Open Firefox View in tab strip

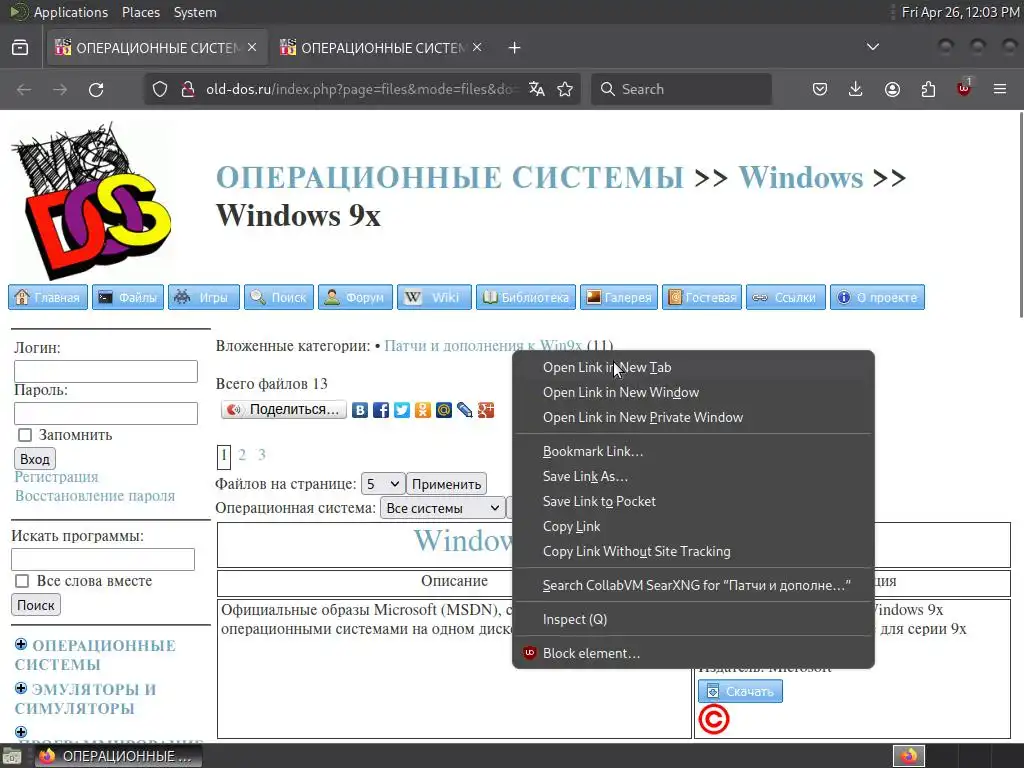pos(20,48)
